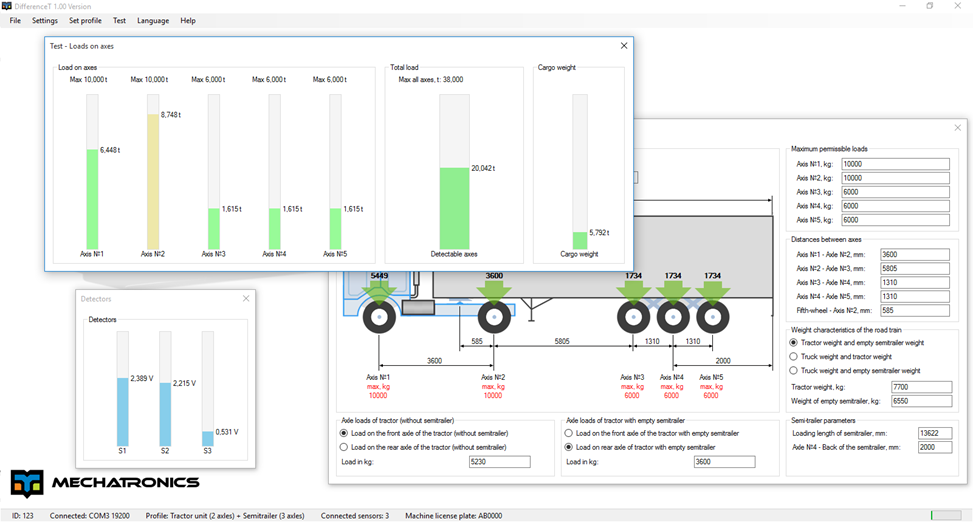Choose load on front axle with empty semitrailer

click(x=570, y=433)
